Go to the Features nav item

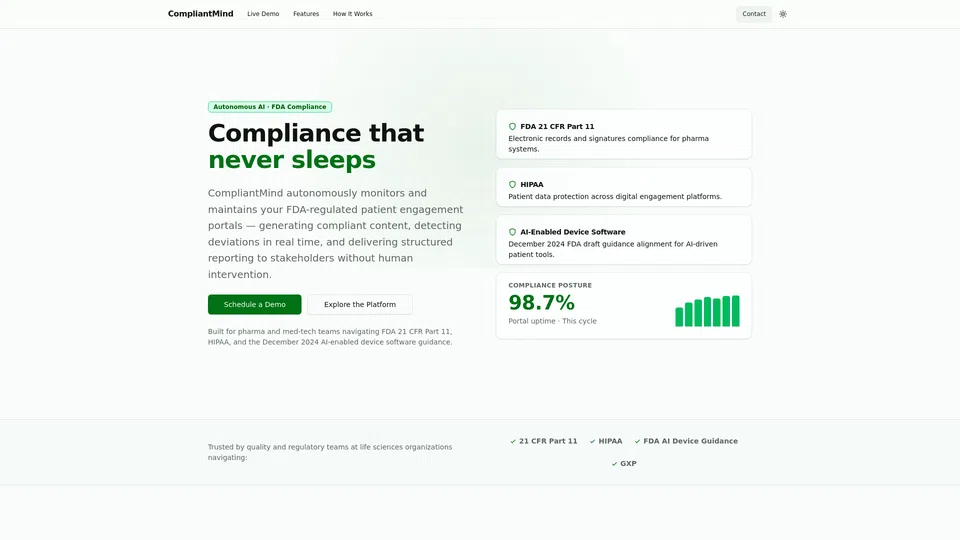pyautogui.click(x=306, y=13)
